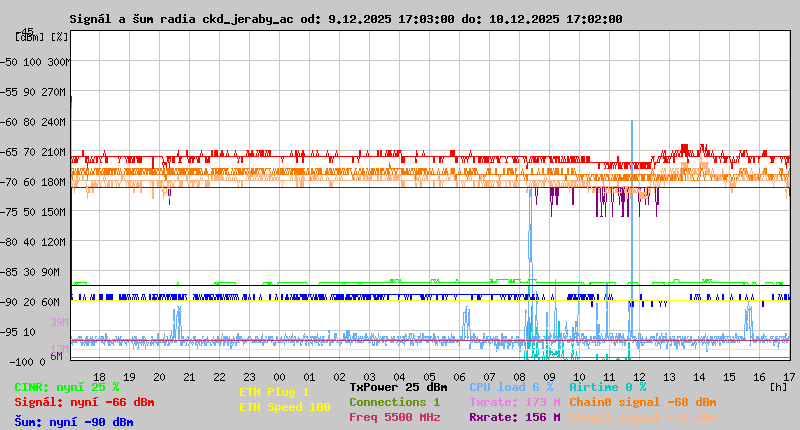
Task: Click the 'CPU load 6 %' legend label
Action: click(x=511, y=387)
